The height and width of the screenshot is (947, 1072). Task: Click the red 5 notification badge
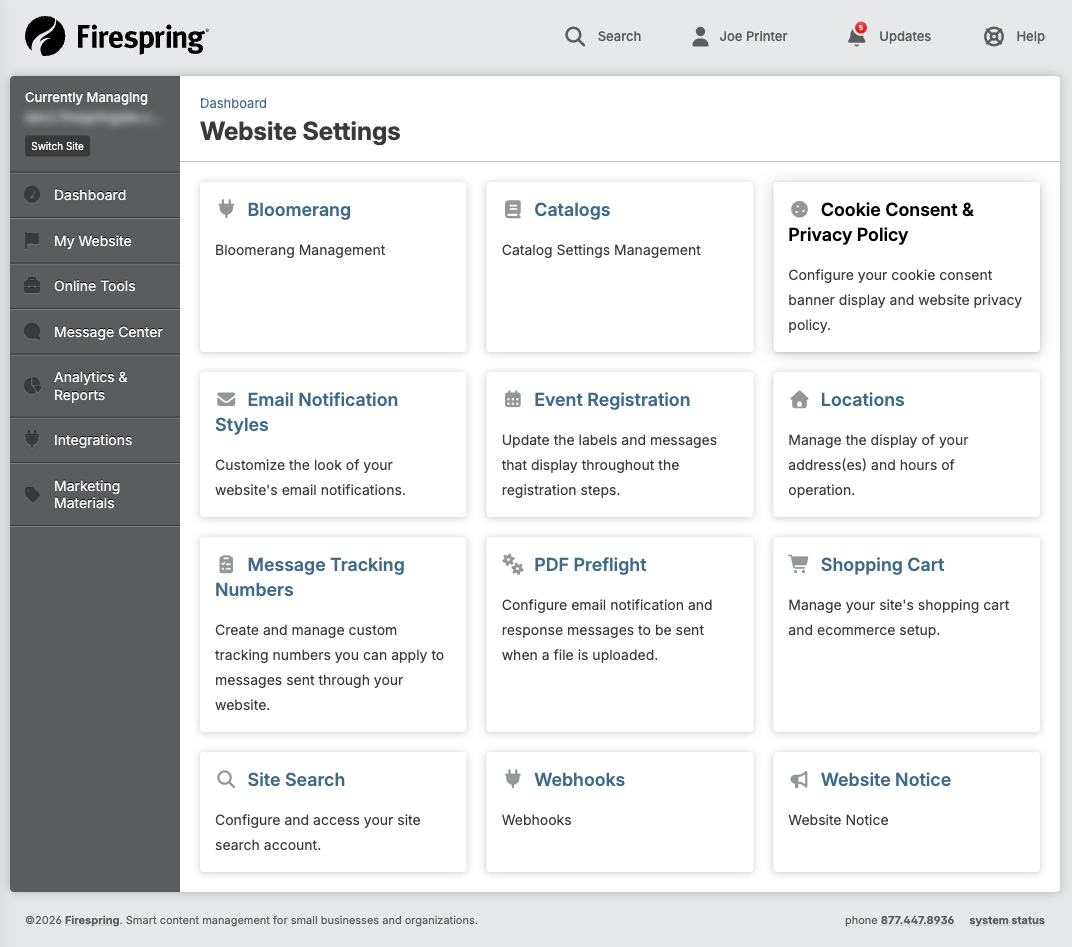[861, 28]
